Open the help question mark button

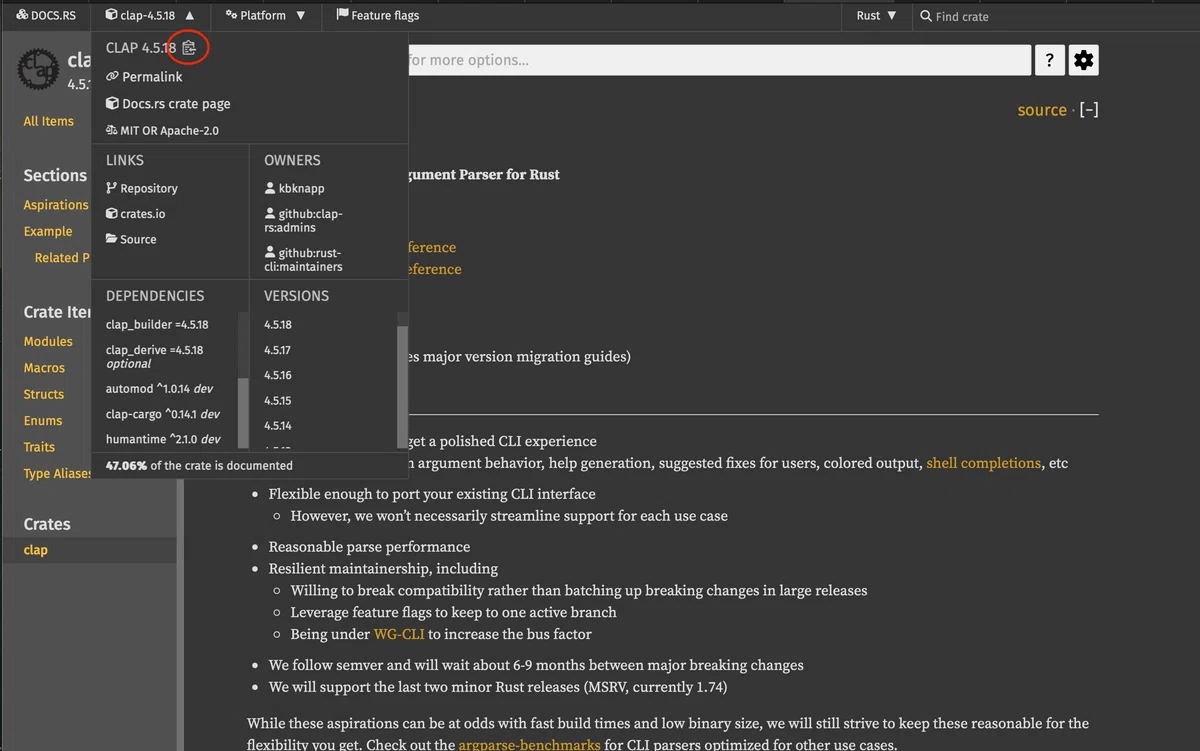click(x=1049, y=60)
